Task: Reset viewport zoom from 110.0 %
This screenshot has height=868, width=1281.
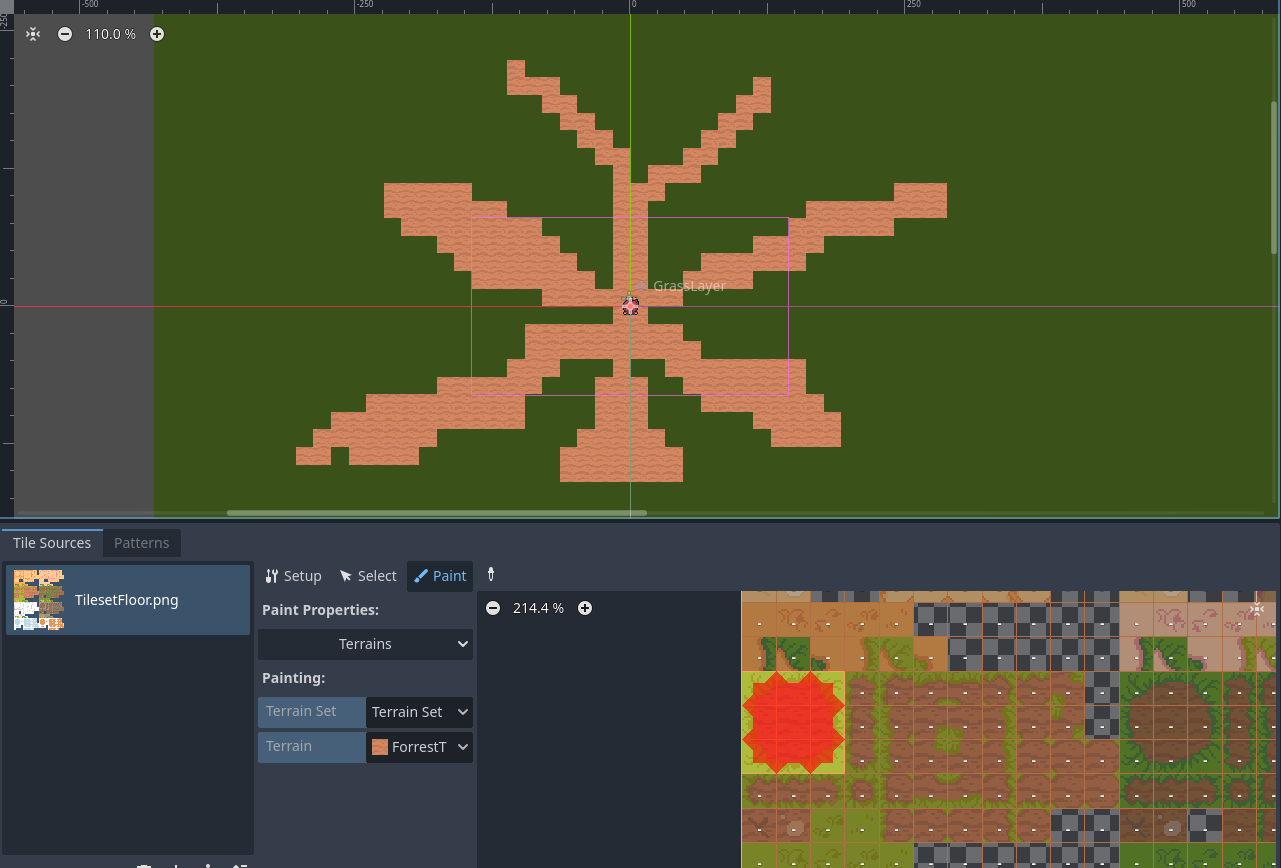Action: coord(110,34)
